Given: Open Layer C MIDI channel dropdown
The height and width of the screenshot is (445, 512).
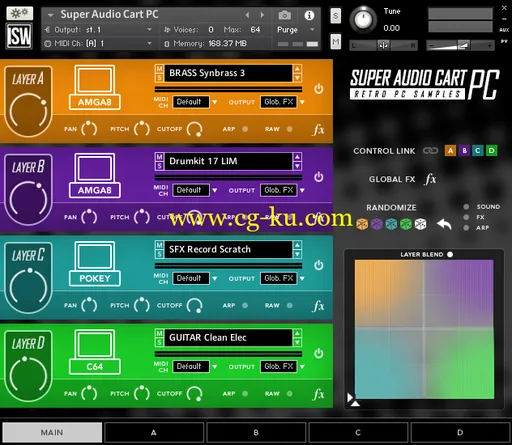Looking at the screenshot, I should pos(195,278).
